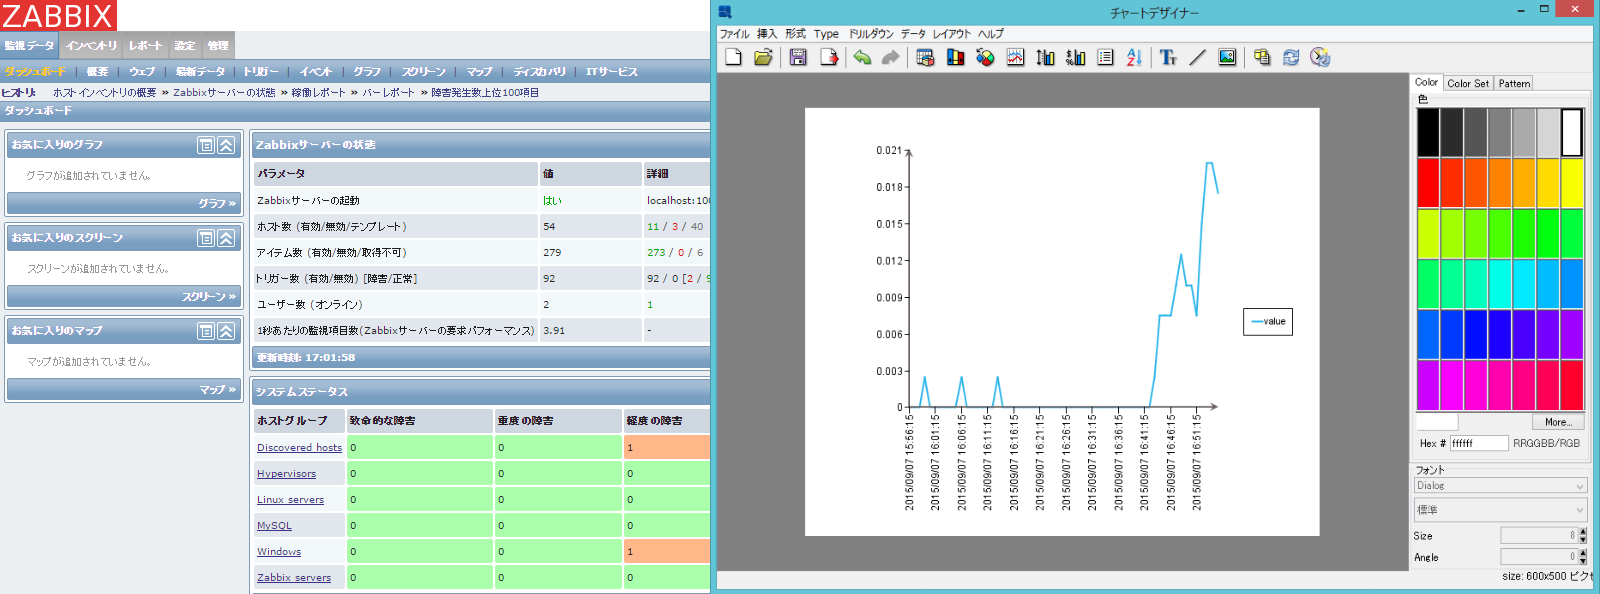Click the legend list icon in toolbar
Viewport: 1600px width, 594px height.
click(x=1105, y=57)
